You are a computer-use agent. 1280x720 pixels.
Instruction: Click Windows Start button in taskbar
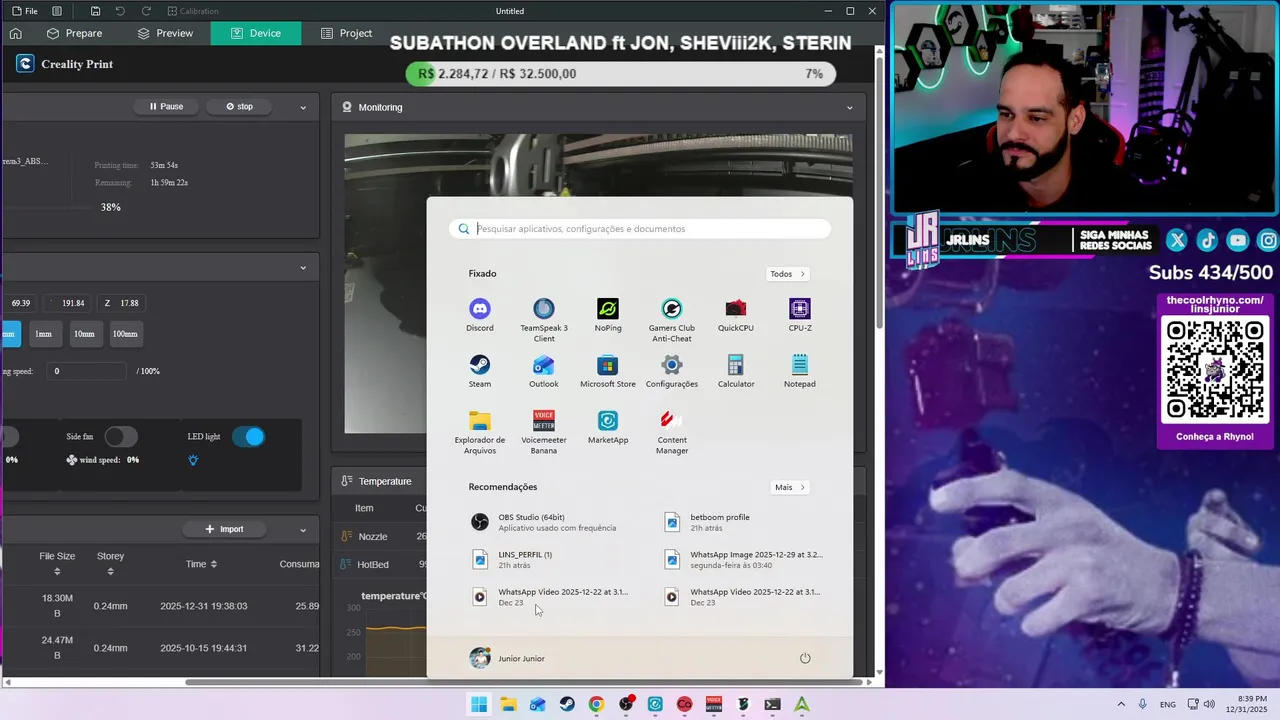coord(479,704)
